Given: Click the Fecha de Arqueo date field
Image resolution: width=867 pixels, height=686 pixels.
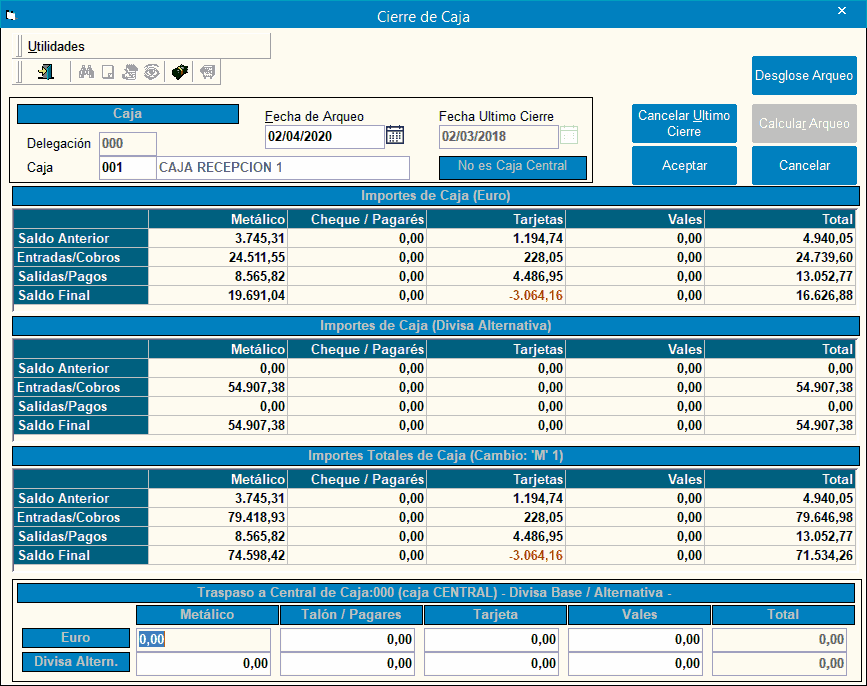Looking at the screenshot, I should pyautogui.click(x=323, y=137).
